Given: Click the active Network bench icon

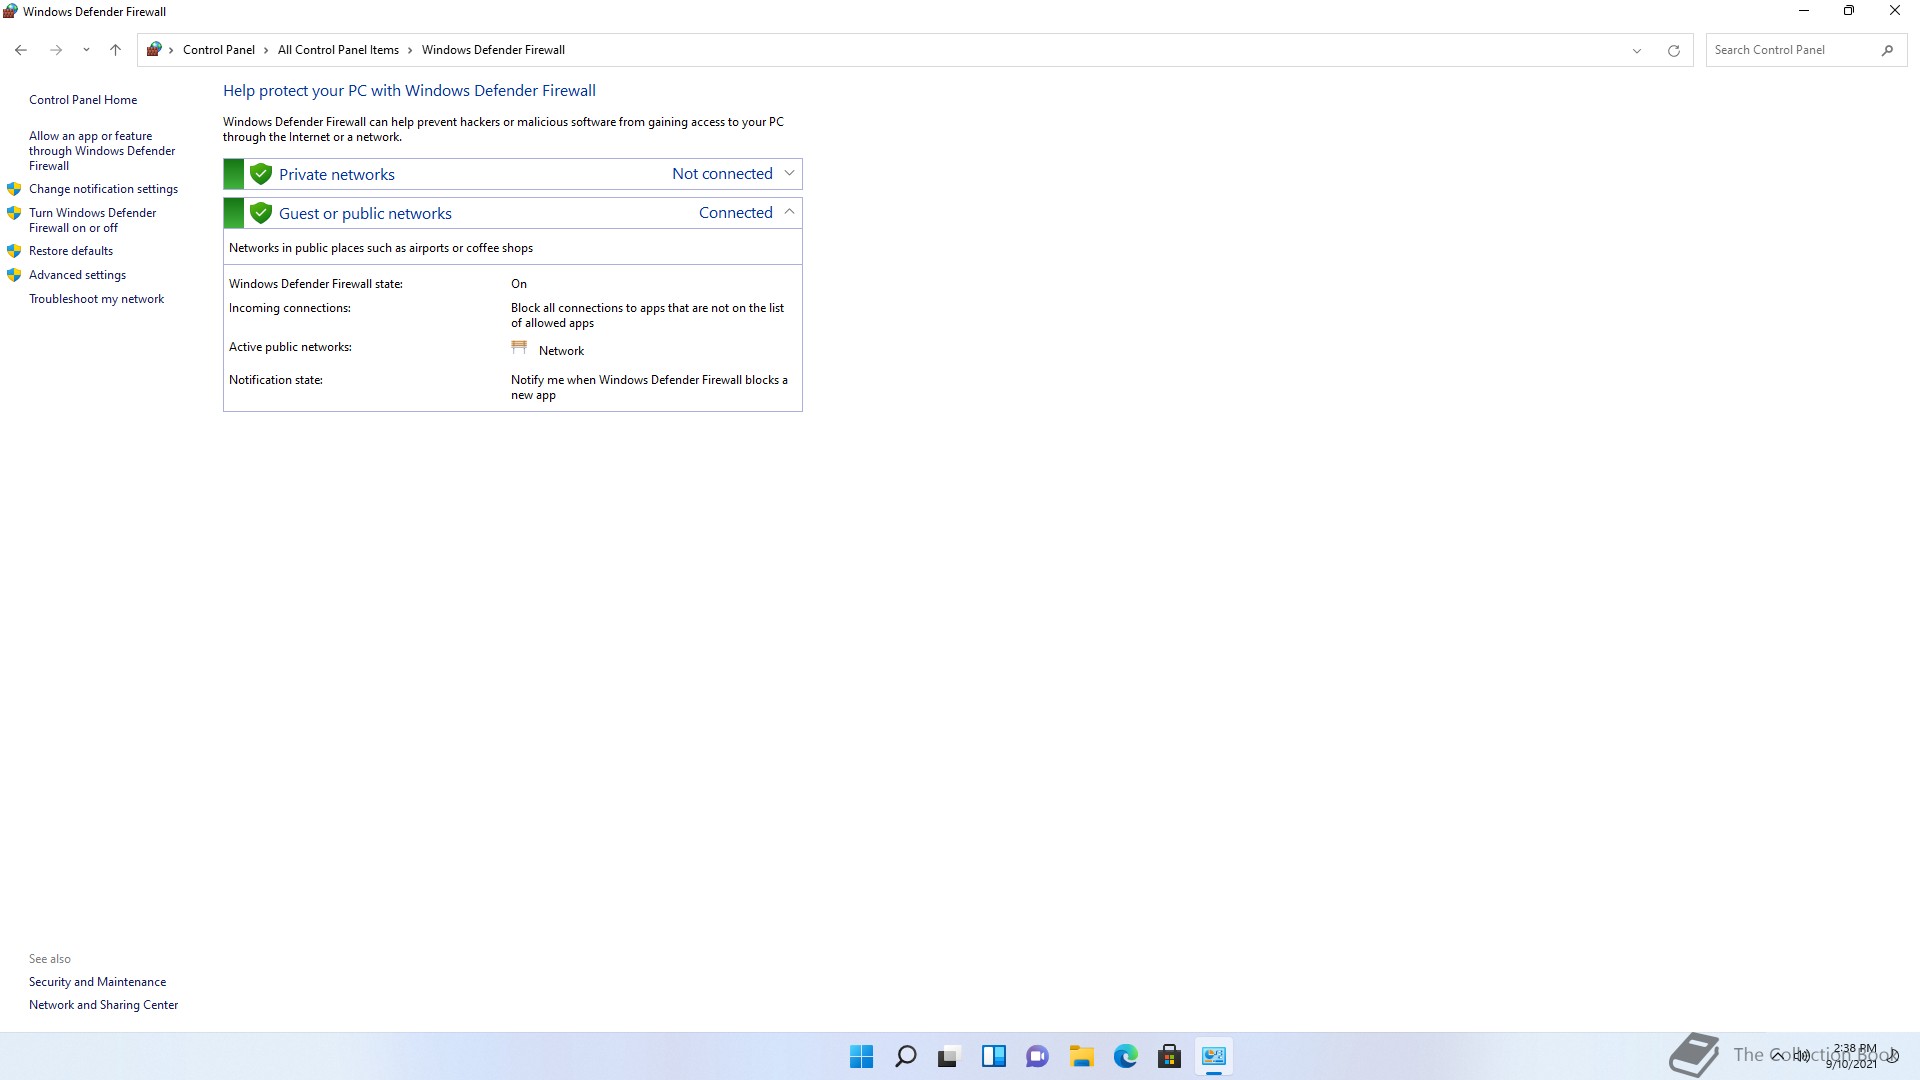Looking at the screenshot, I should (x=519, y=348).
